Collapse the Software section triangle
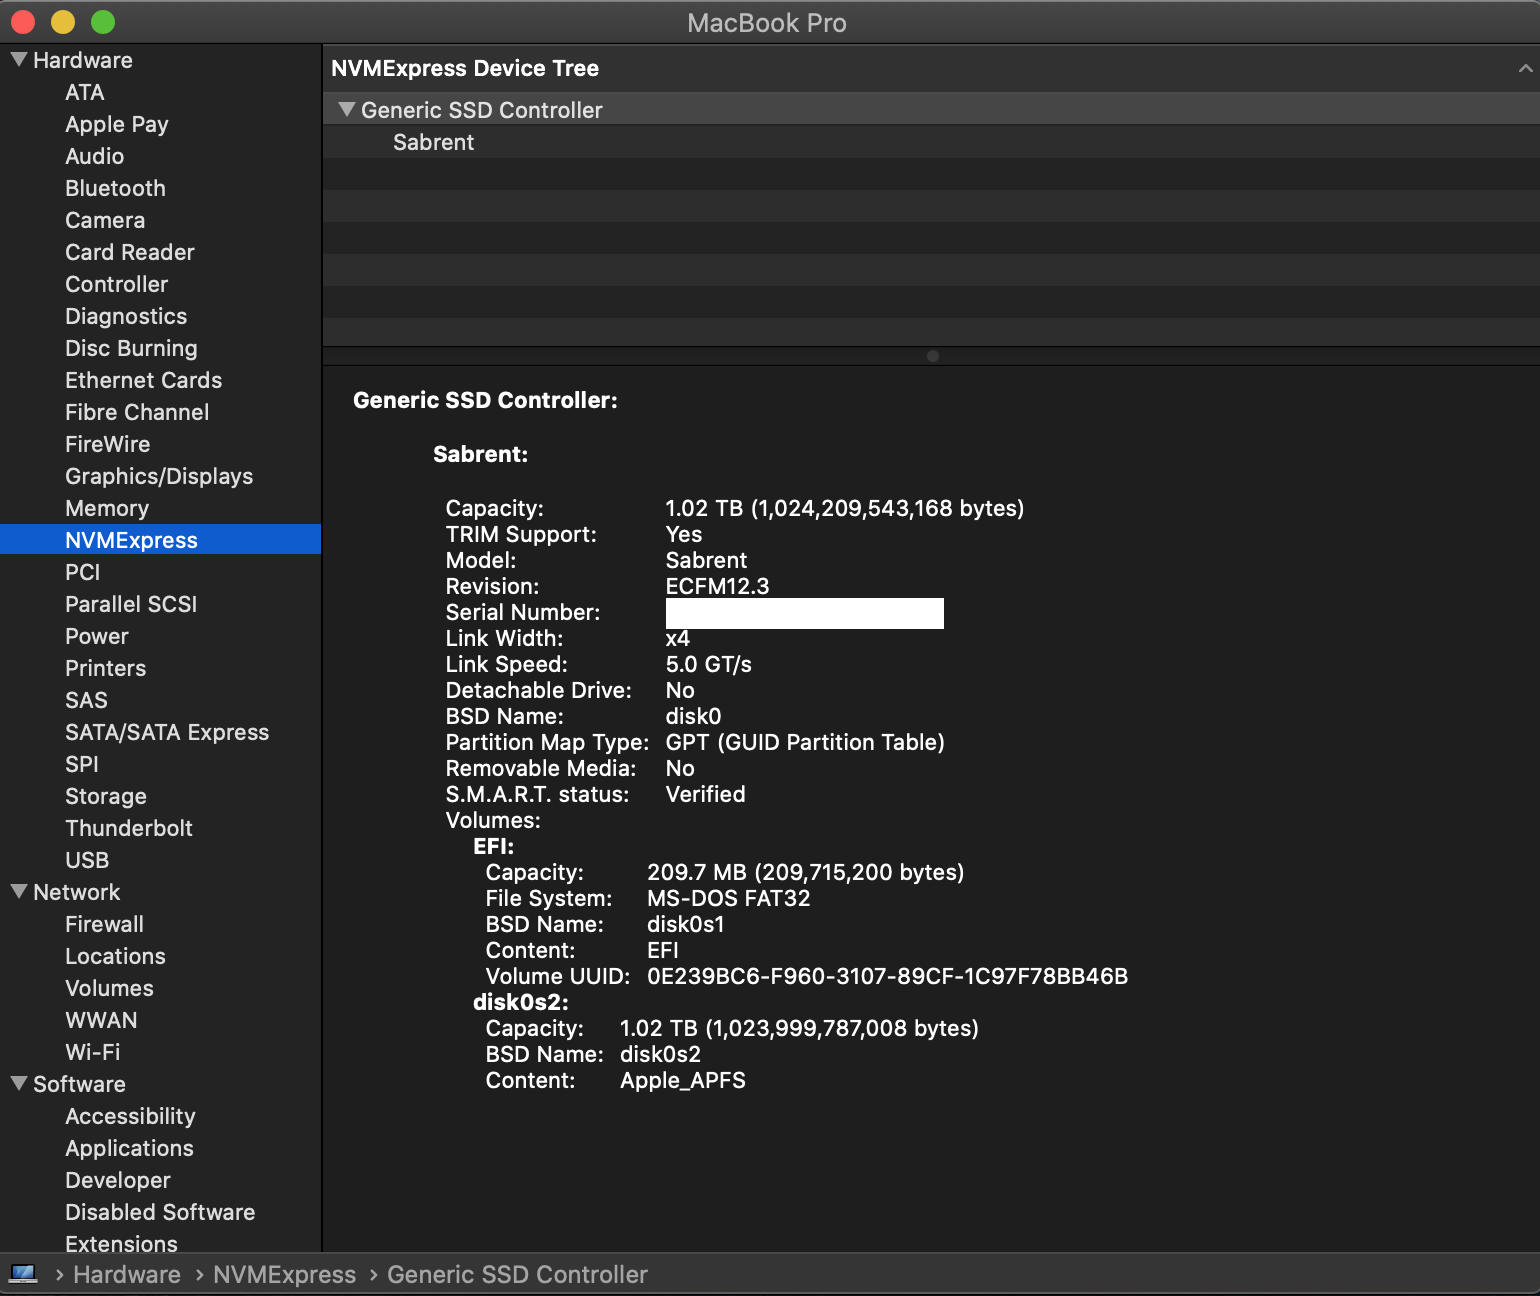This screenshot has height=1296, width=1540. pyautogui.click(x=19, y=1083)
